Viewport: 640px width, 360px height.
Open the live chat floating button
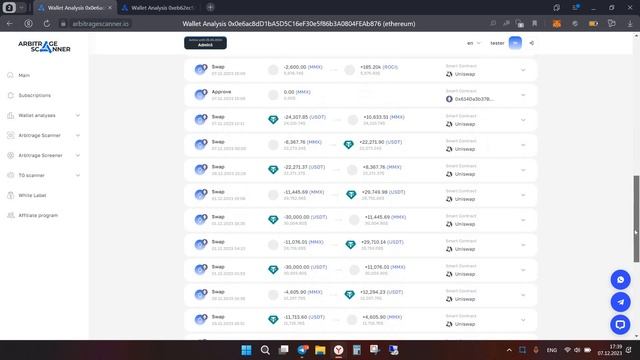(x=620, y=324)
